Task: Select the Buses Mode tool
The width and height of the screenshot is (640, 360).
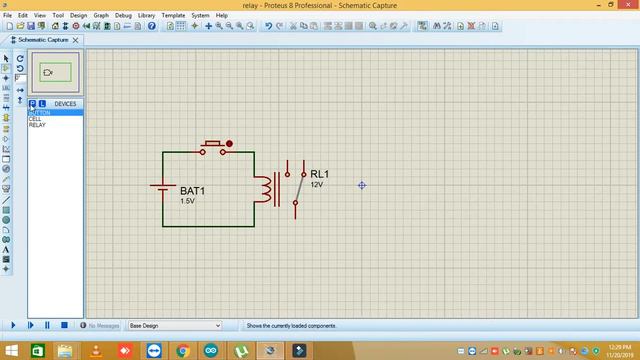Action: 6,108
